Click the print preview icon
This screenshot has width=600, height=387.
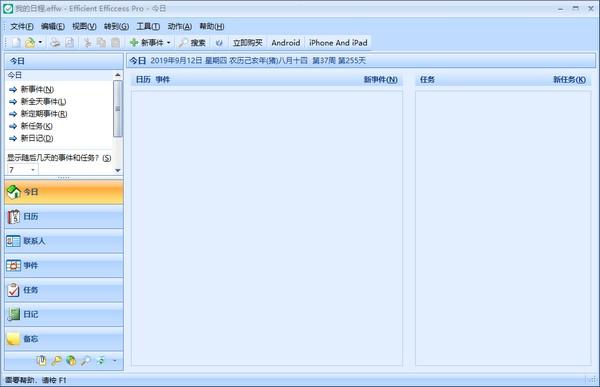click(69, 42)
